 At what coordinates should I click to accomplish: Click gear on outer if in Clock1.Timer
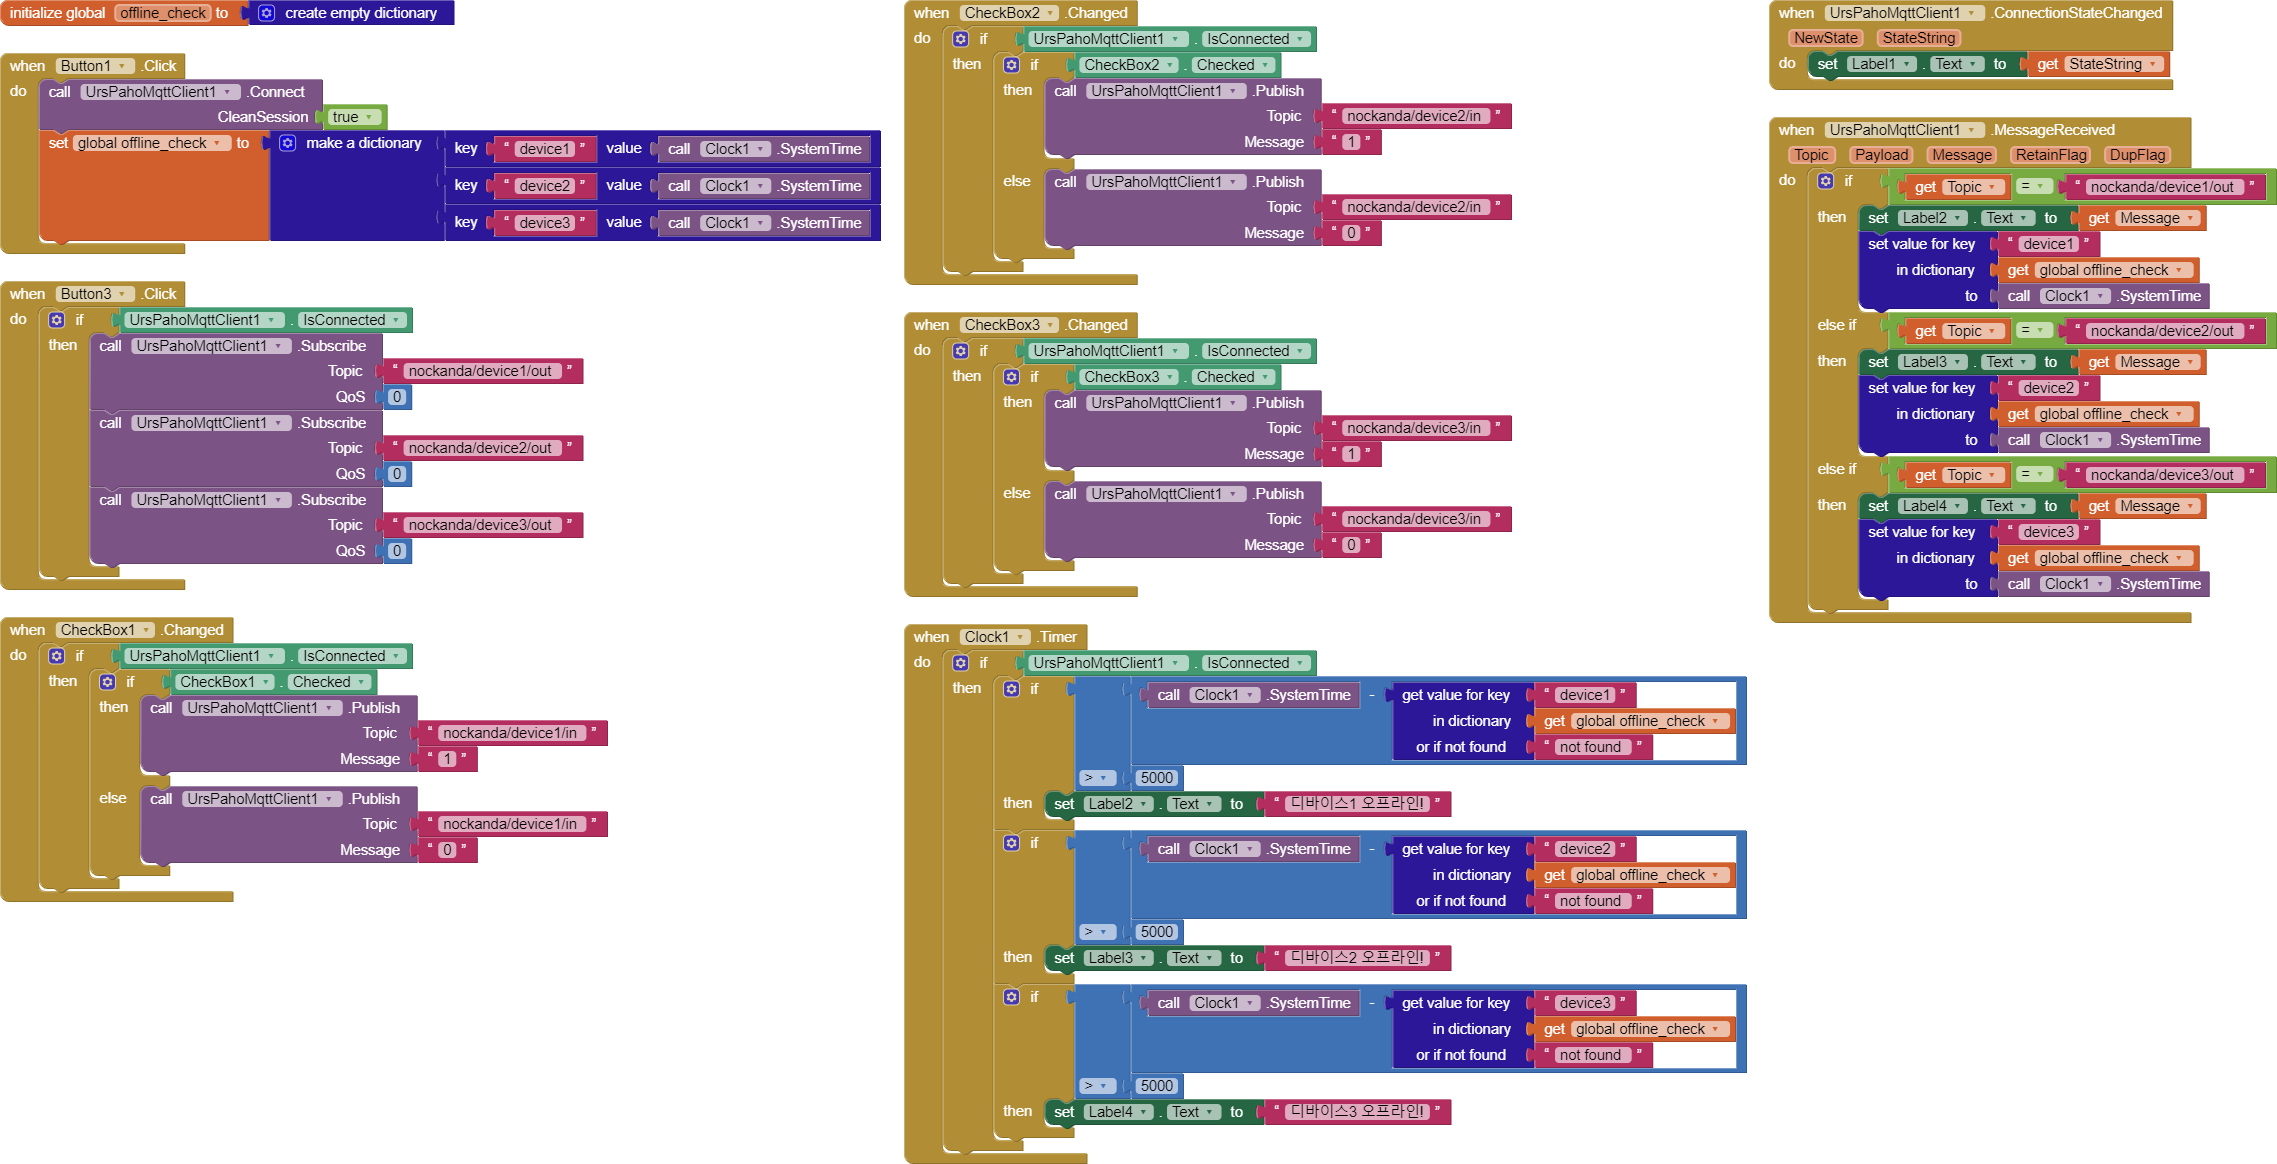tap(960, 663)
